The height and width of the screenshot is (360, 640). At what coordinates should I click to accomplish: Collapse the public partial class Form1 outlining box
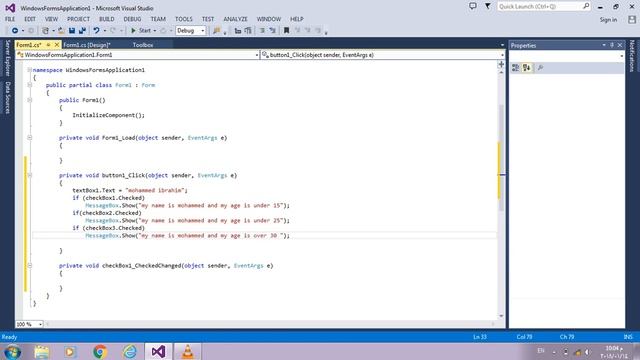[x=29, y=85]
